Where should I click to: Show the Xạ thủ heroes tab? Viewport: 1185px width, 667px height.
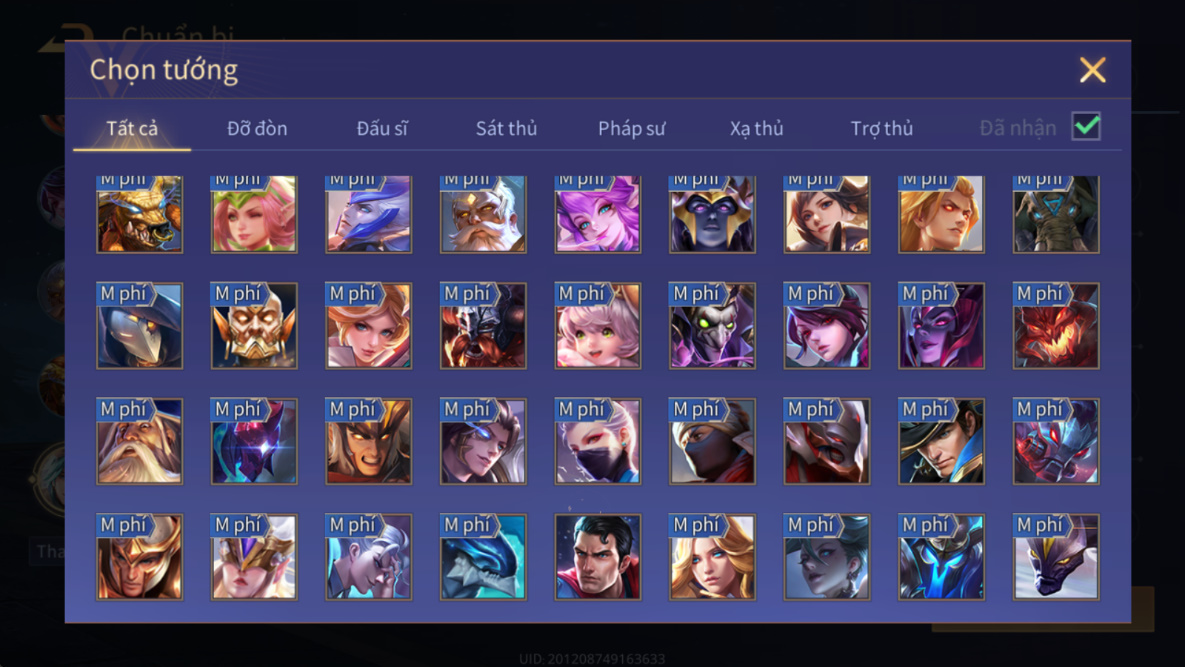point(756,128)
